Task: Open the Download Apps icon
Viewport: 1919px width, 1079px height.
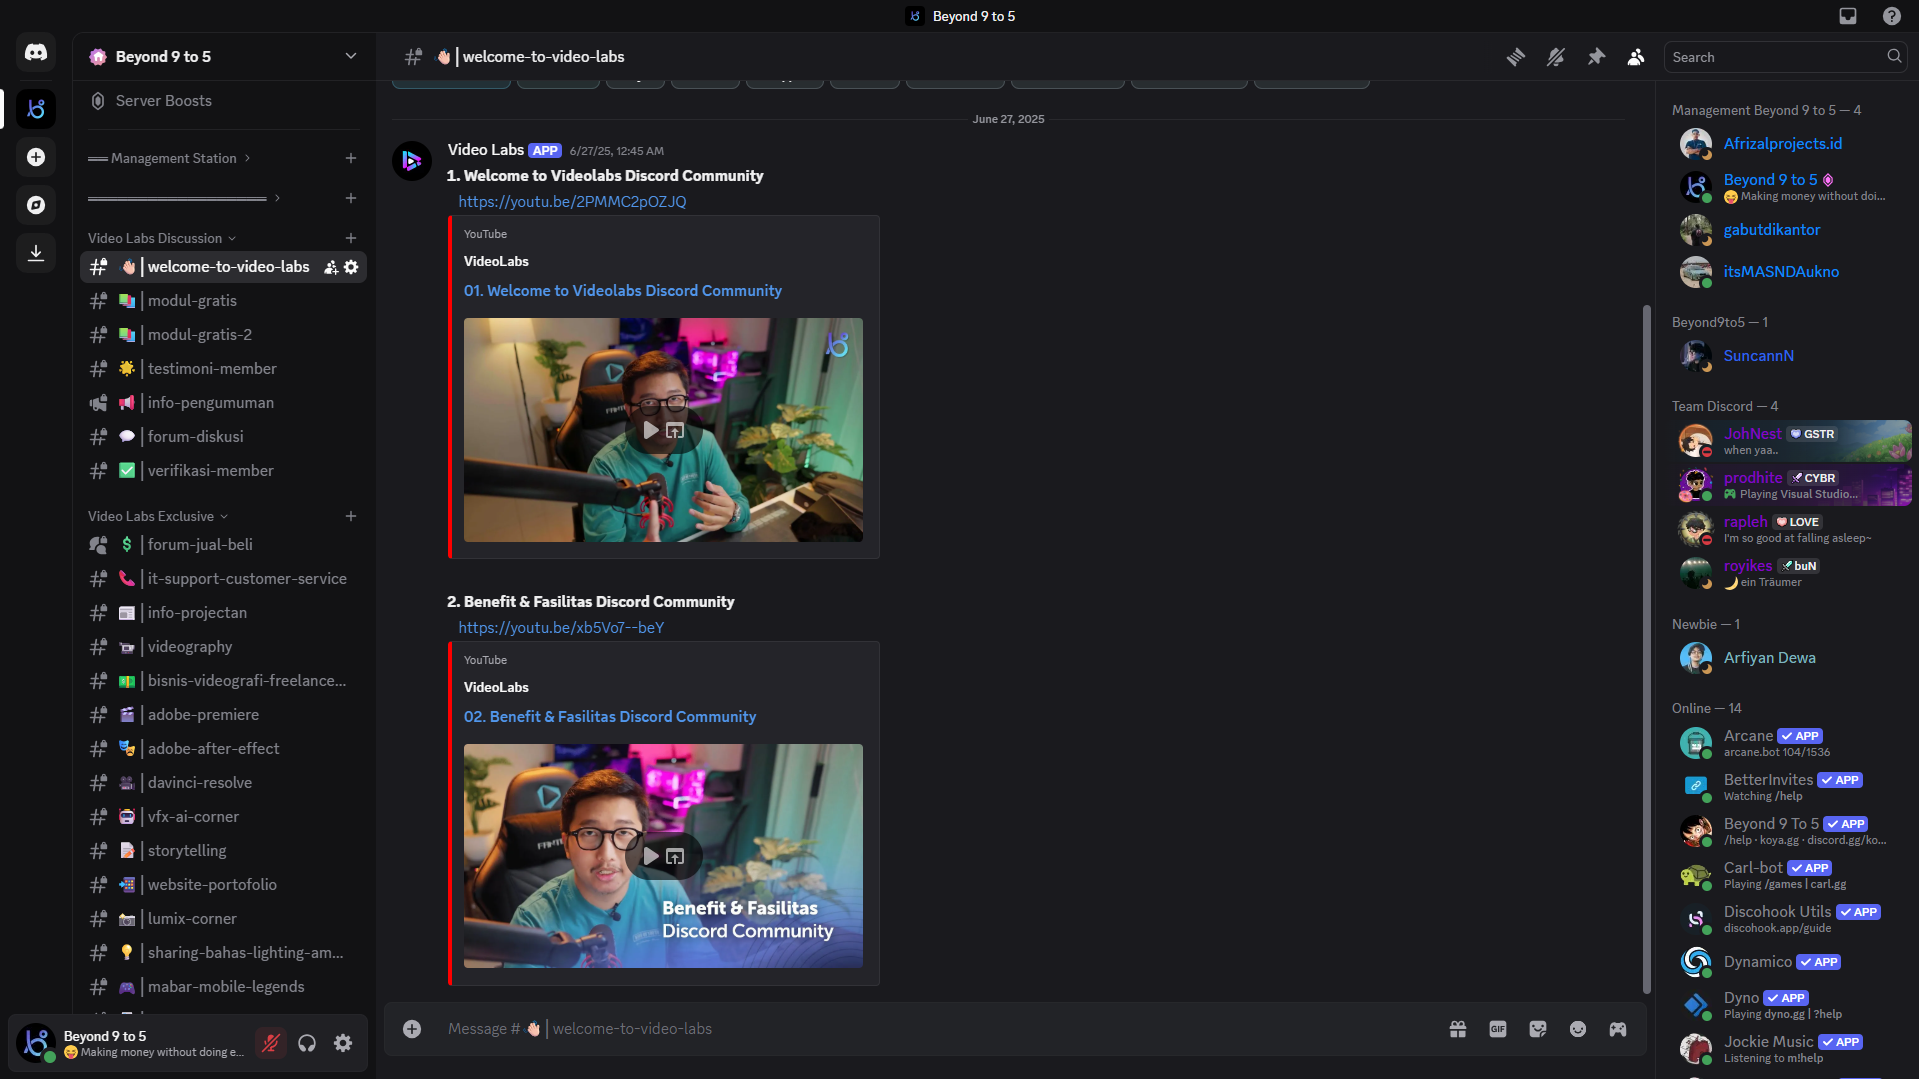Action: [x=36, y=253]
